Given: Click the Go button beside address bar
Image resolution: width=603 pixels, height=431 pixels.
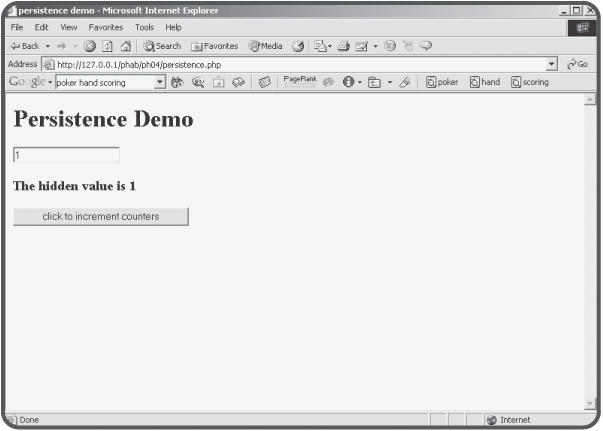Looking at the screenshot, I should (x=576, y=64).
